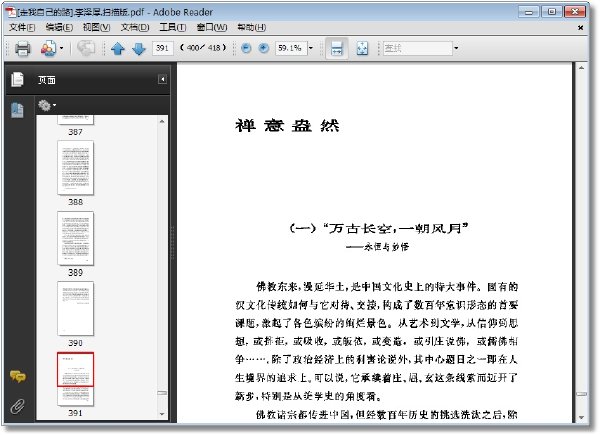The width and height of the screenshot is (600, 436).
Task: Maximize the Adobe Reader window
Action: click(551, 12)
